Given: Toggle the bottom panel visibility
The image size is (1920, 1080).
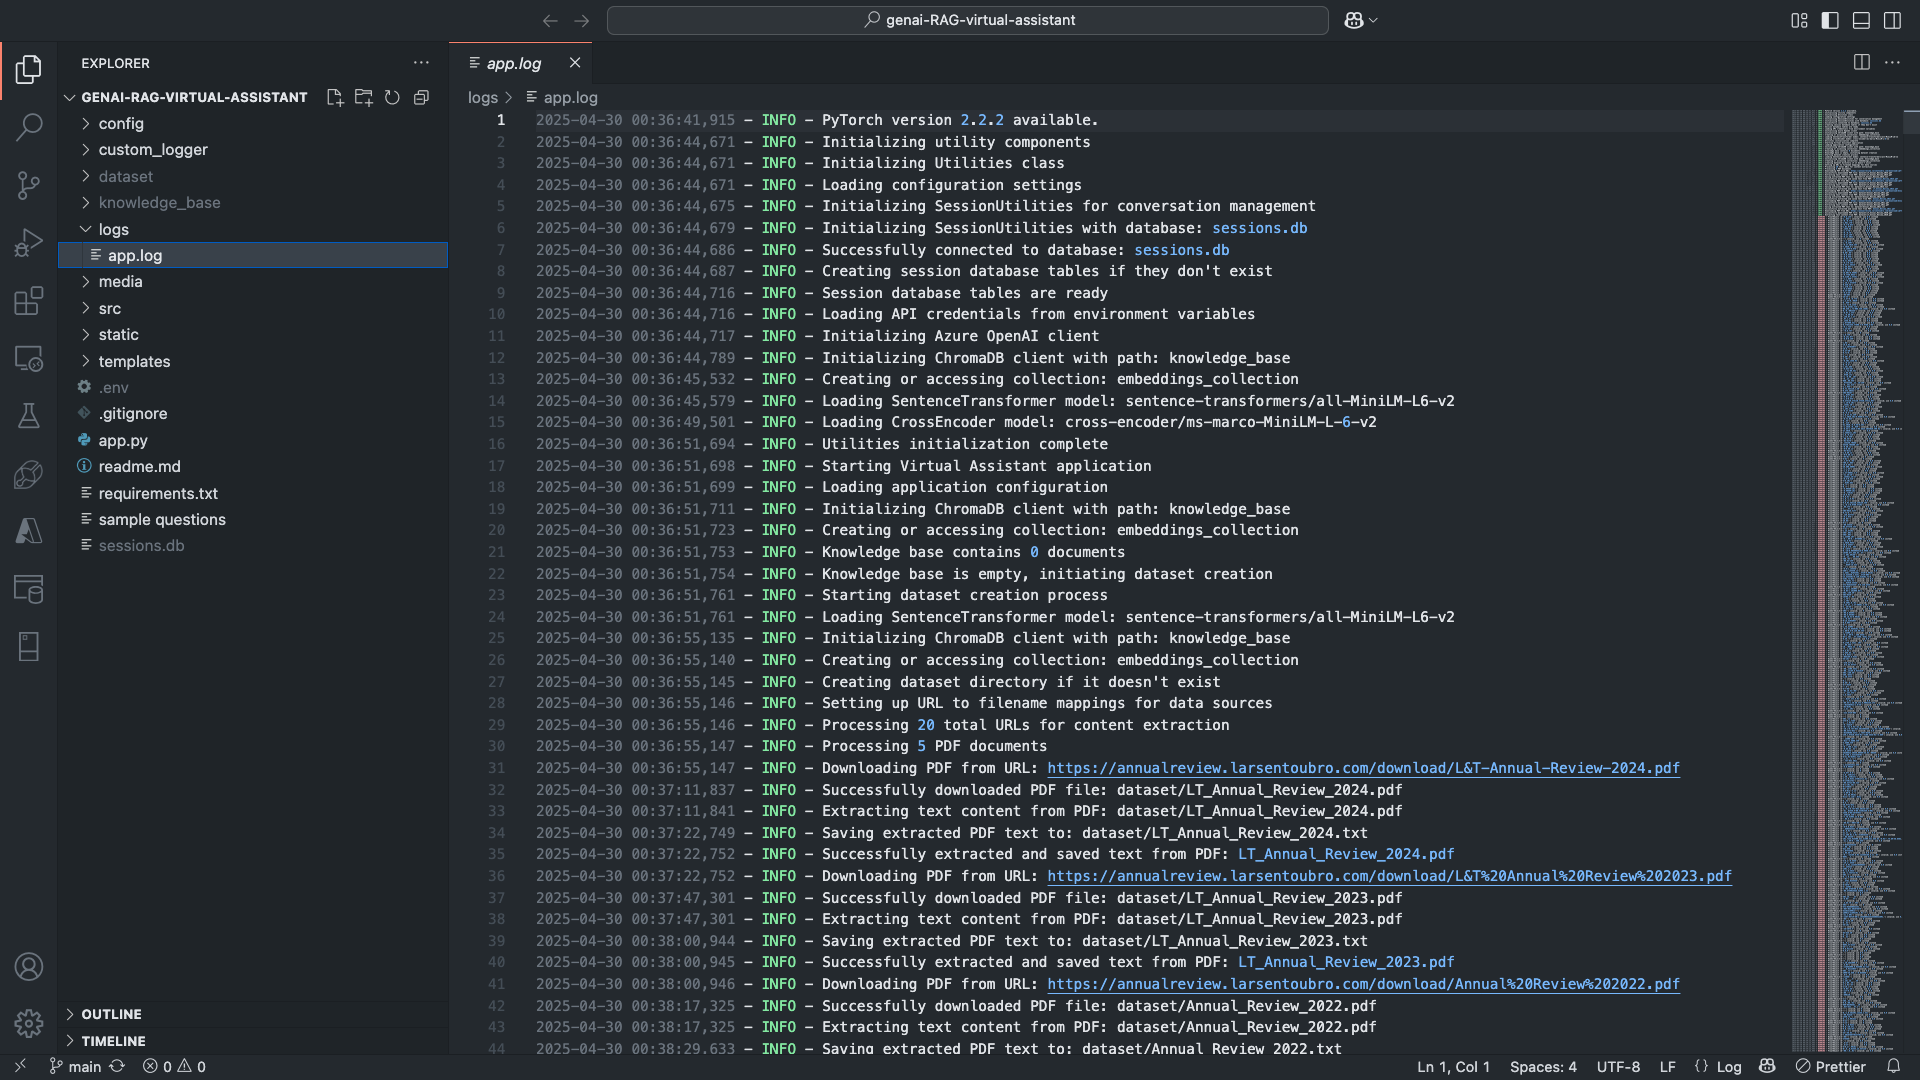Looking at the screenshot, I should 1861,20.
